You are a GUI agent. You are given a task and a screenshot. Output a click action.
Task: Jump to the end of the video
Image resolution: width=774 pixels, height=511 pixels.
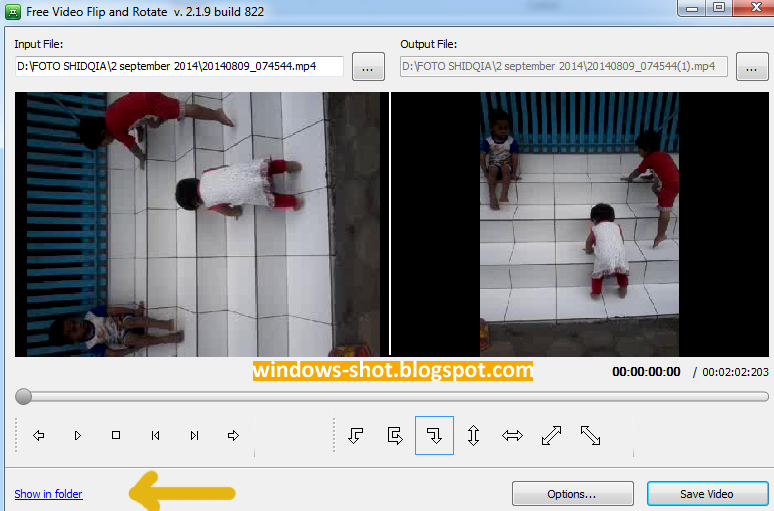pos(194,435)
